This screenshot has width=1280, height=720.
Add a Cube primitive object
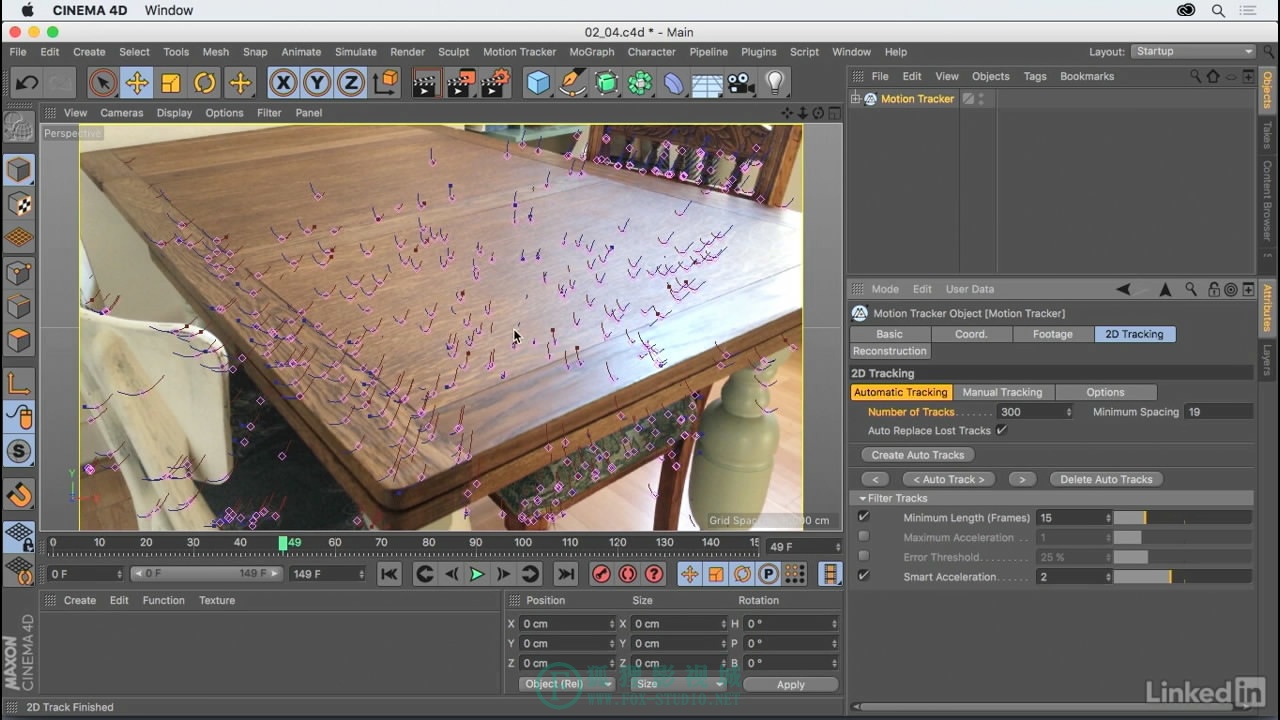(539, 83)
